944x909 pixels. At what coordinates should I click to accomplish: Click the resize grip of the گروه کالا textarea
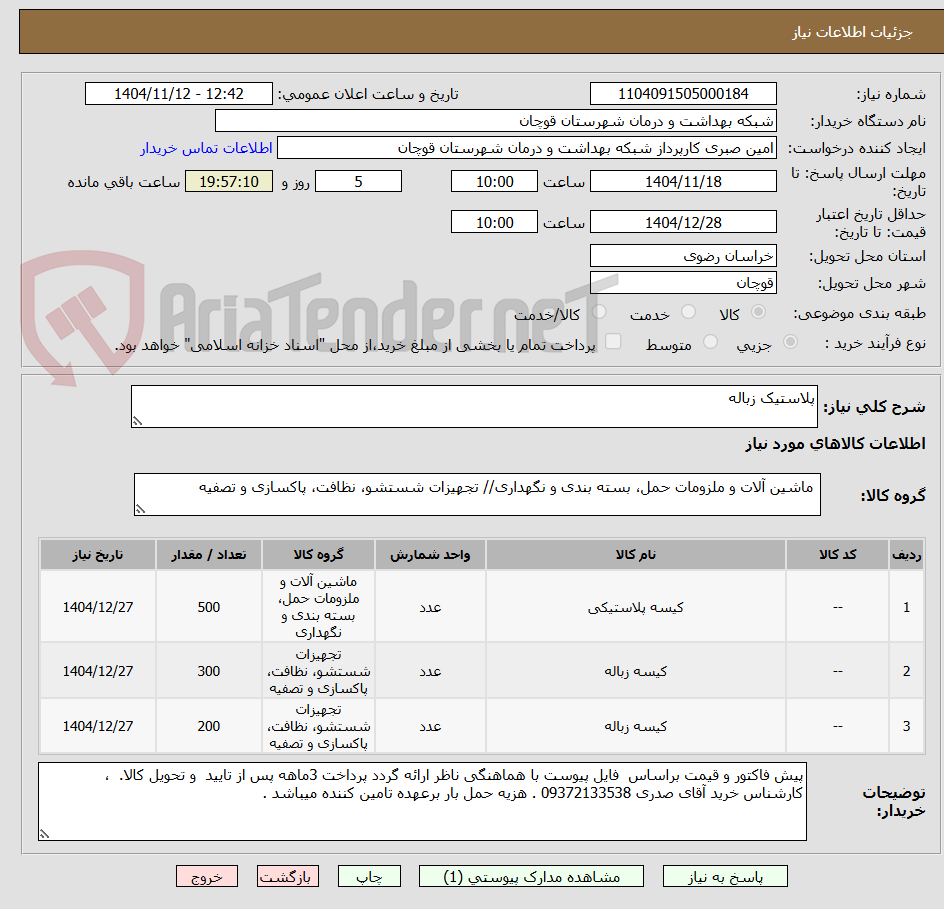coord(140,509)
